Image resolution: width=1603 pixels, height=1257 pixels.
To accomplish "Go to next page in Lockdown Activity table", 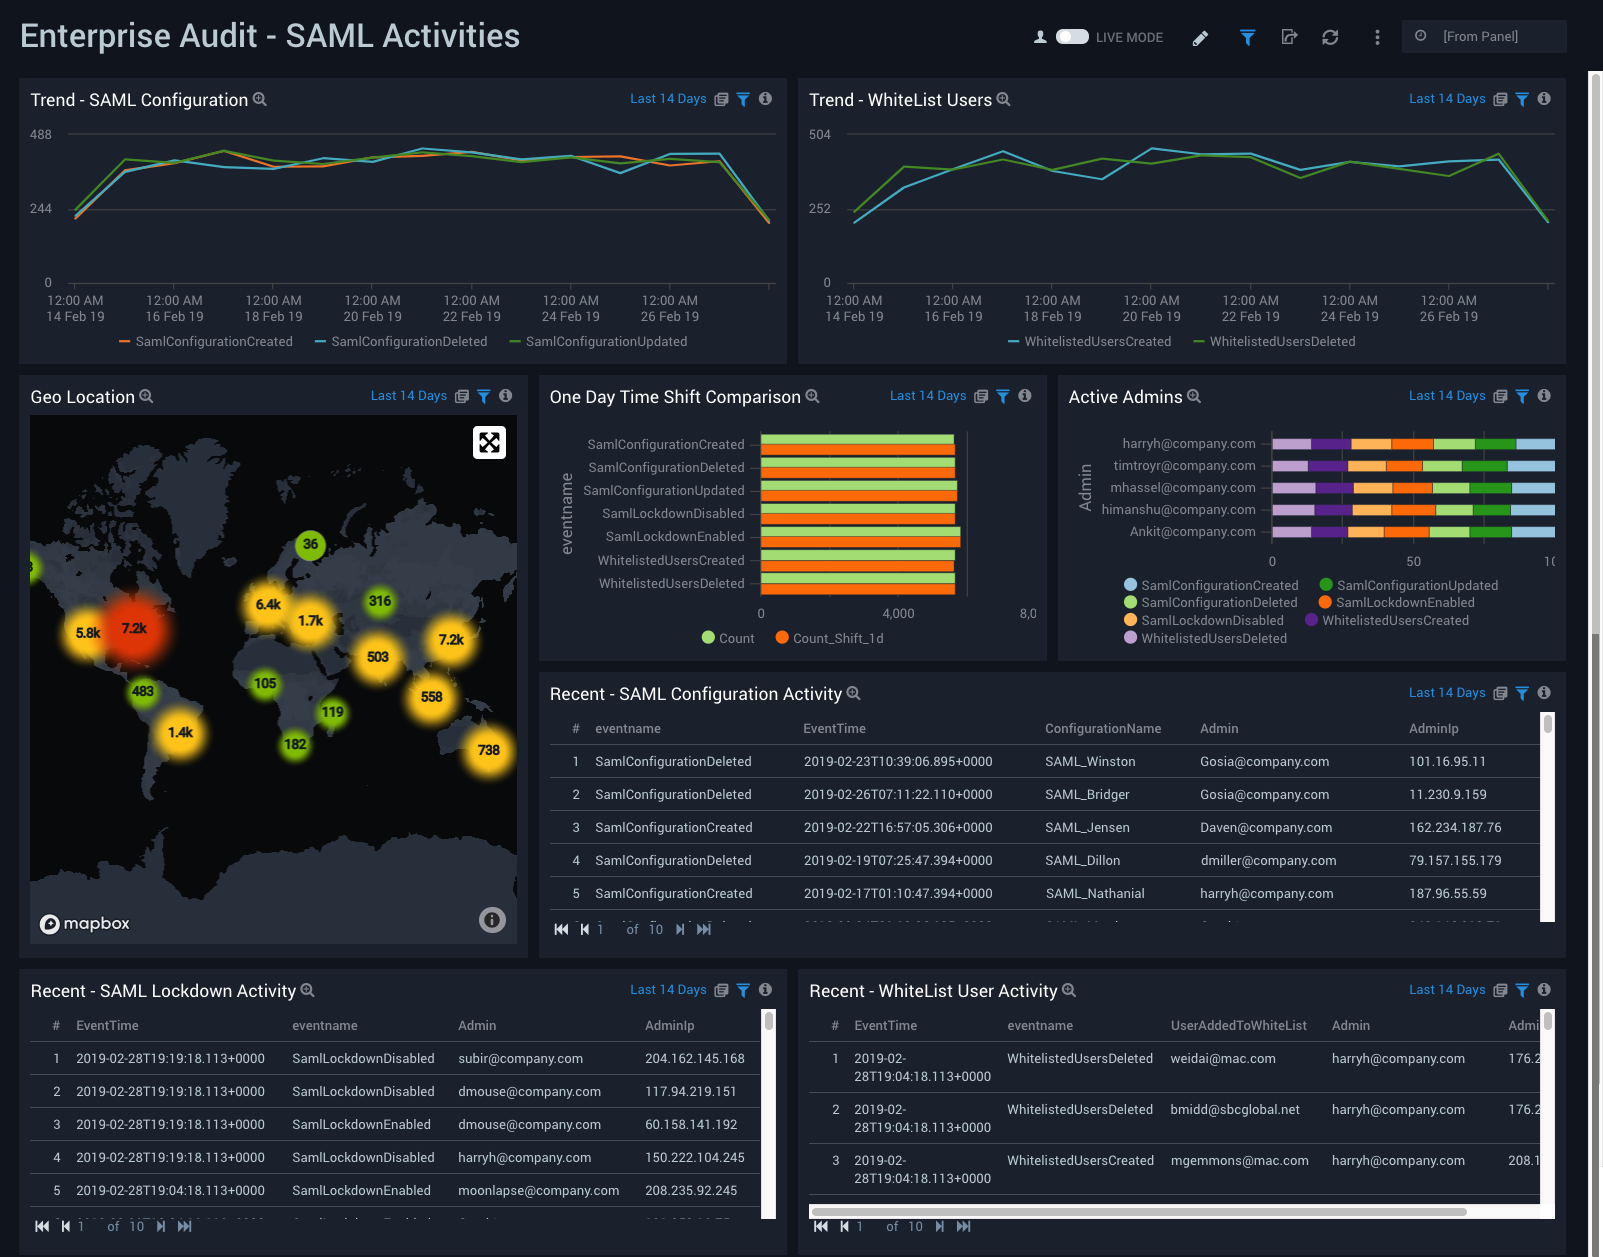I will pyautogui.click(x=161, y=1226).
